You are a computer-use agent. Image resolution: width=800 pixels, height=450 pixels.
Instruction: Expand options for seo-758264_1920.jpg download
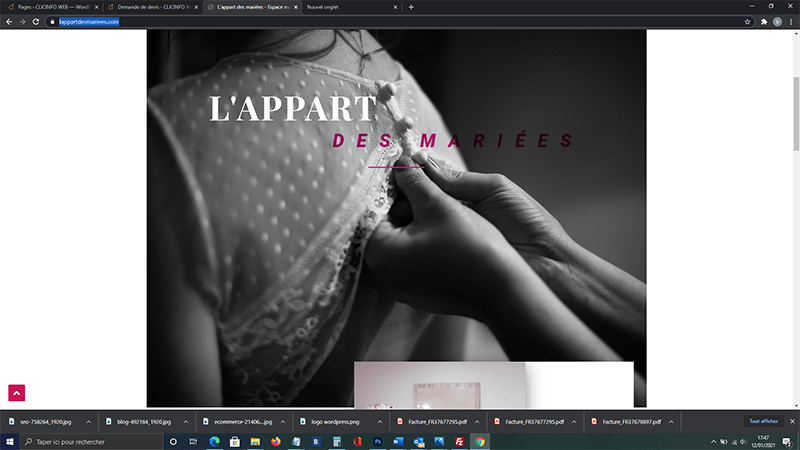88,422
